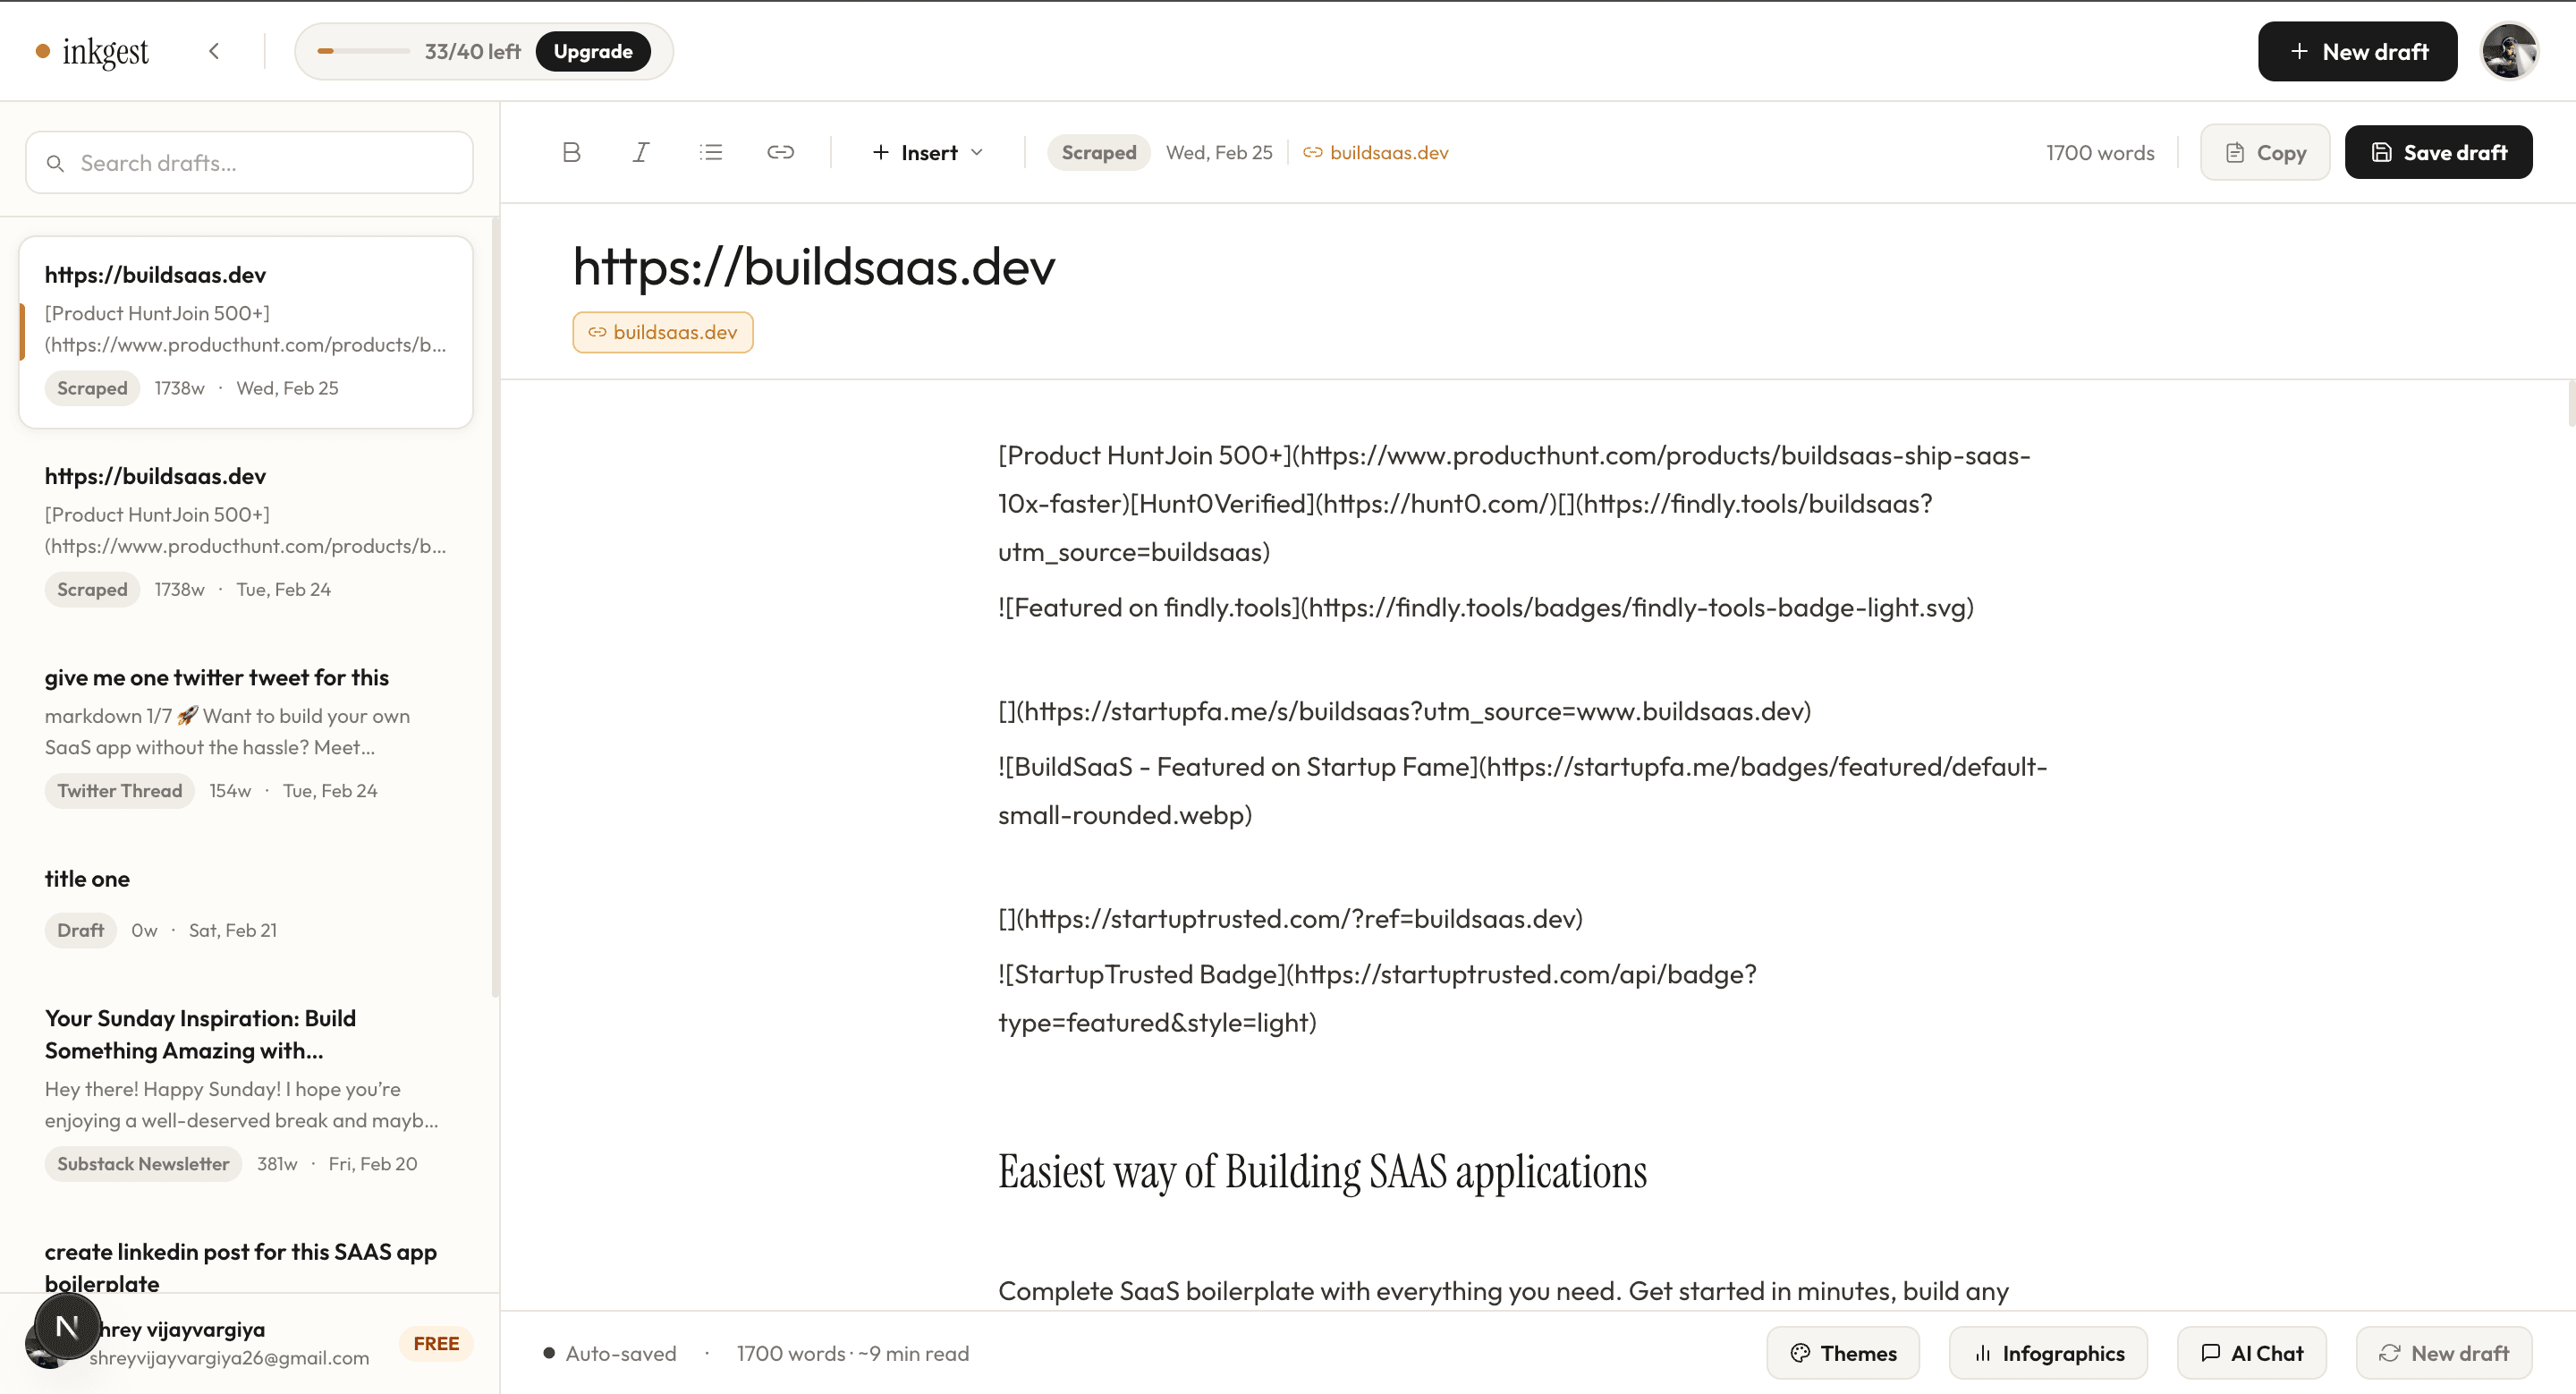This screenshot has width=2576, height=1394.
Task: Apply bullet list formatting
Action: [x=711, y=152]
